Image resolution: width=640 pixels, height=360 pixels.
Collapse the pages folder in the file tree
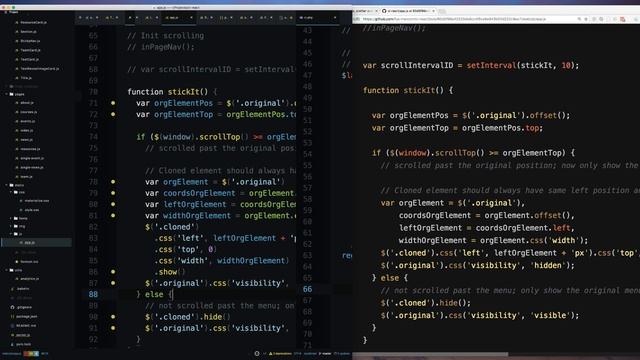click(7, 94)
